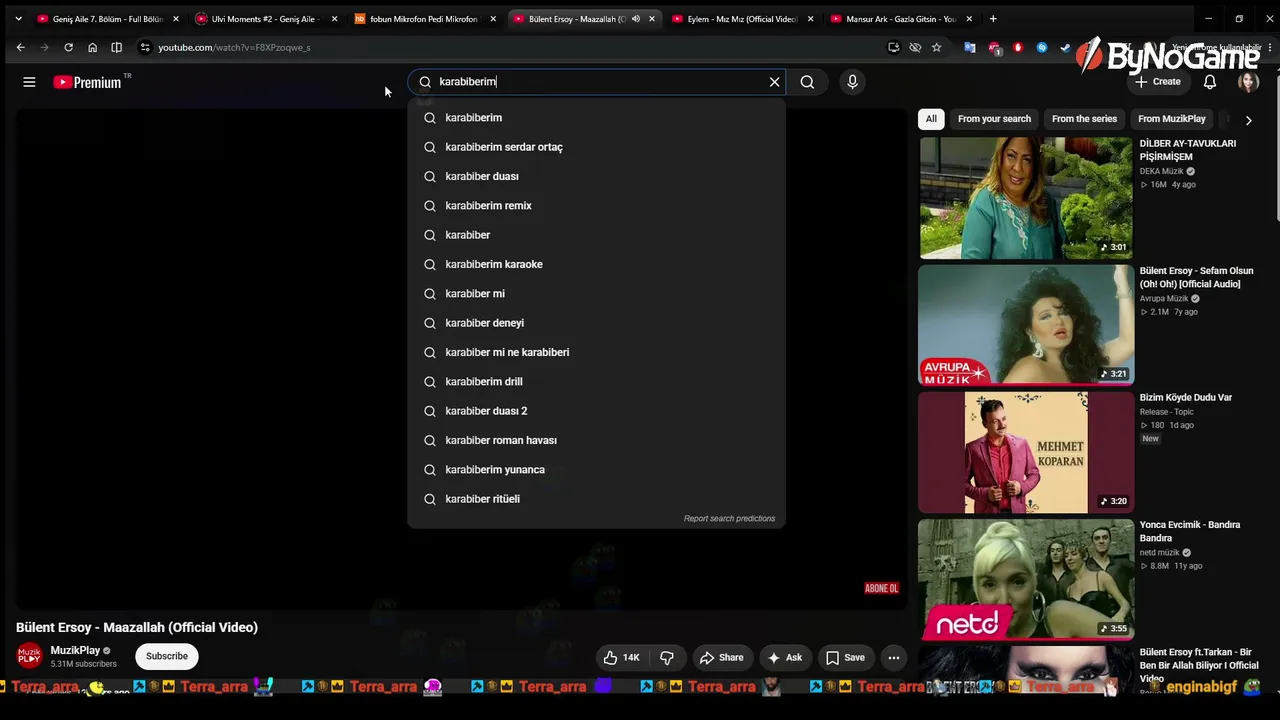Bookmark this page with the star

[x=936, y=47]
